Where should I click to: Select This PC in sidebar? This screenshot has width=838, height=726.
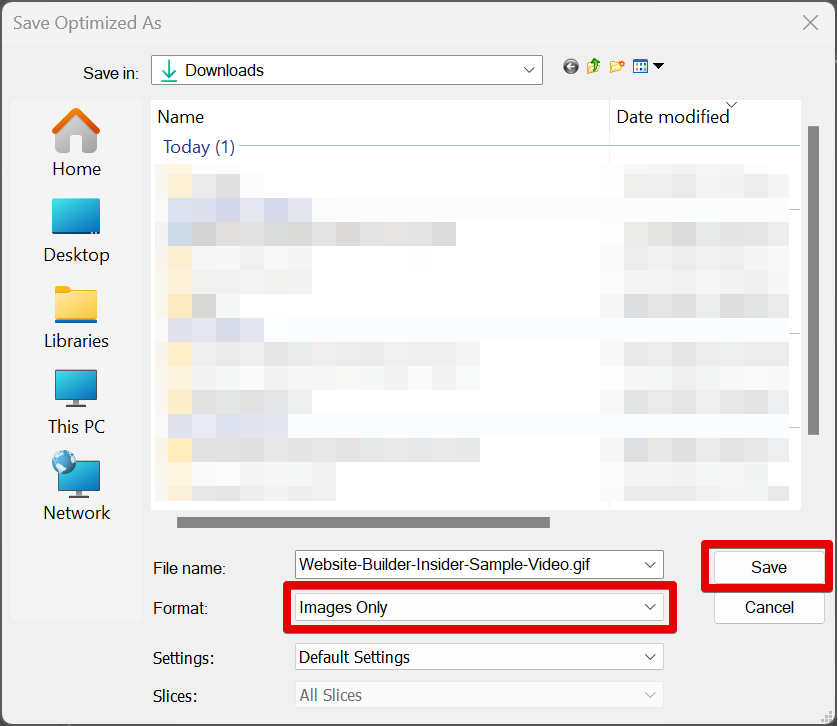pyautogui.click(x=76, y=401)
